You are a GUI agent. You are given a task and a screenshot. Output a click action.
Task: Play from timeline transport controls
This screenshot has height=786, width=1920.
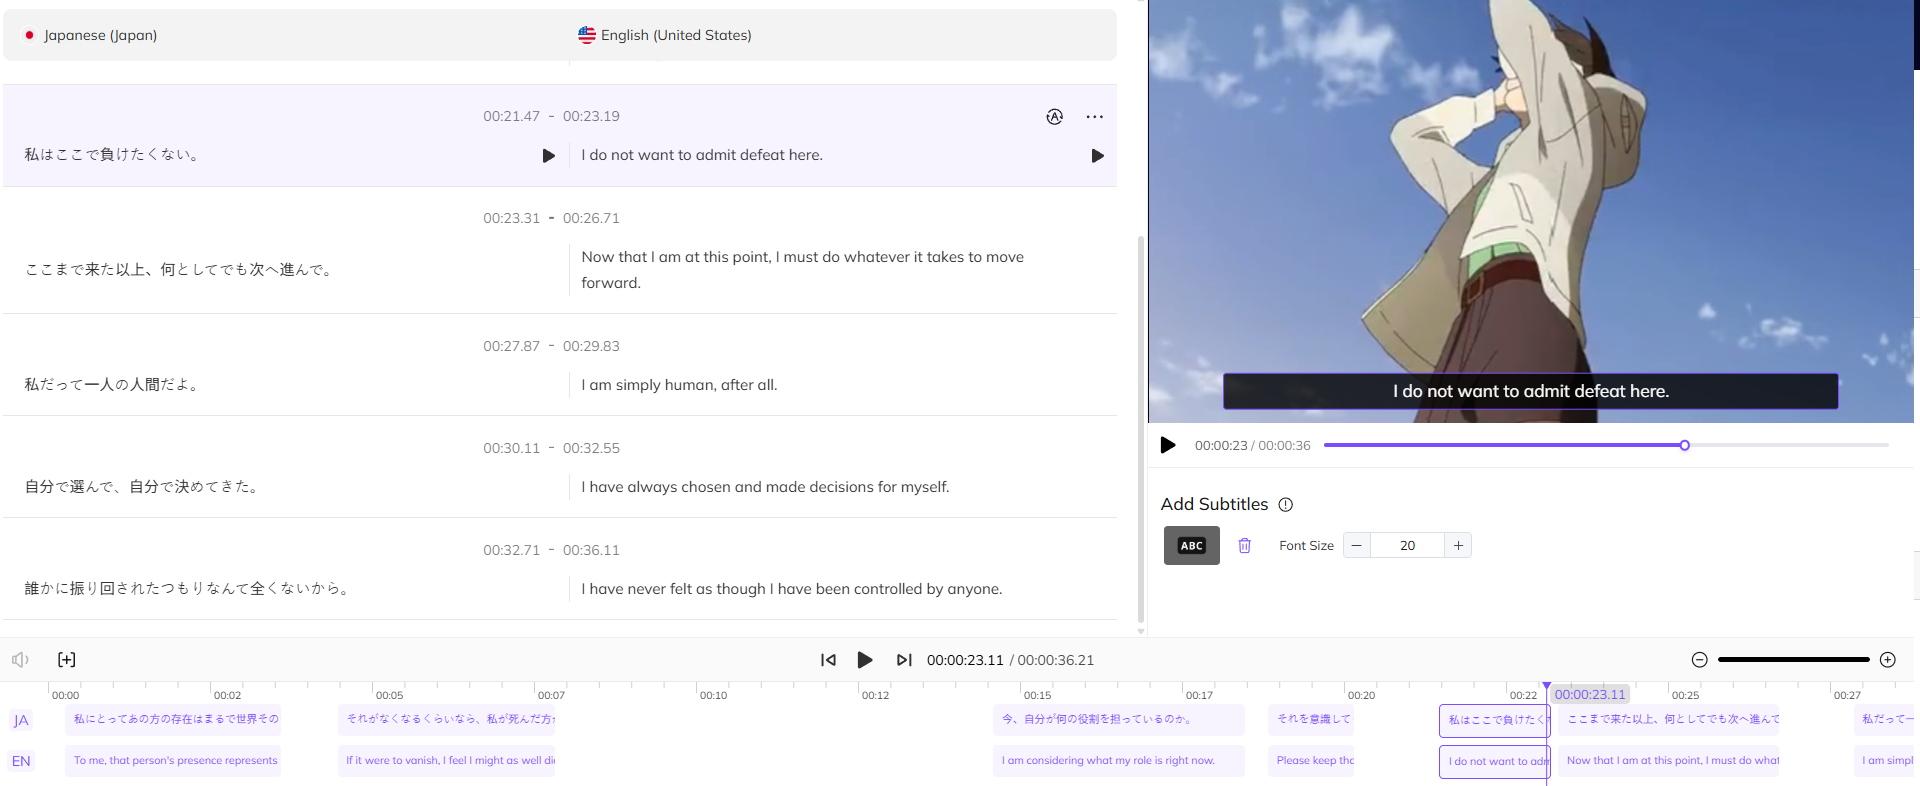(865, 660)
